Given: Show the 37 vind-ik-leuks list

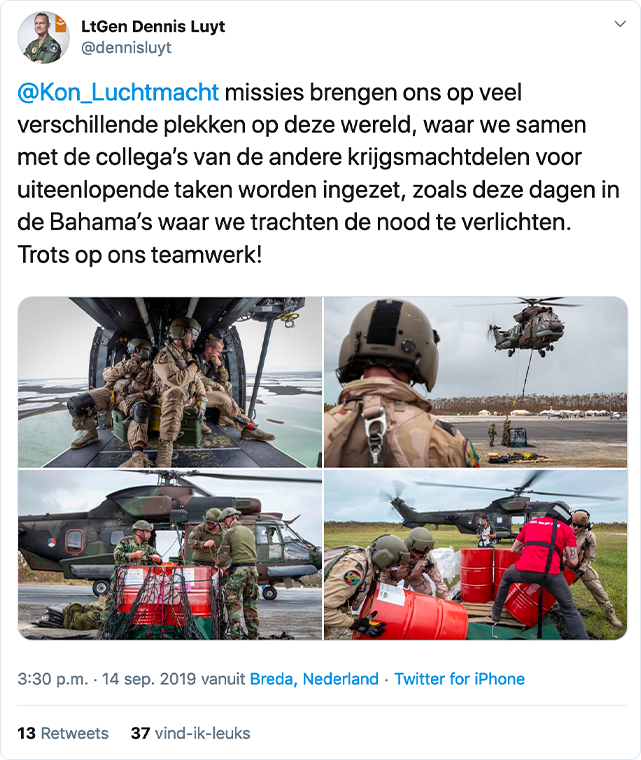Looking at the screenshot, I should pos(191,733).
